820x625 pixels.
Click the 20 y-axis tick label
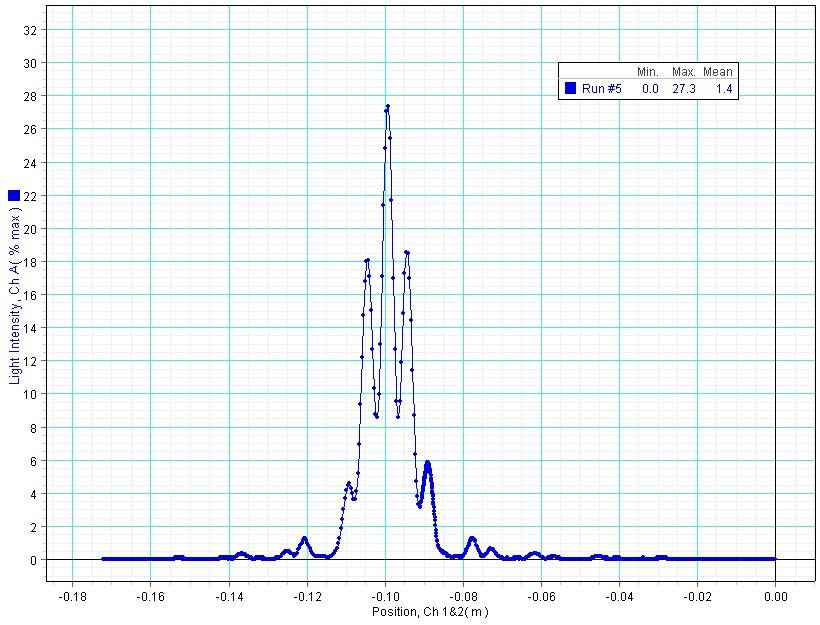pos(31,229)
